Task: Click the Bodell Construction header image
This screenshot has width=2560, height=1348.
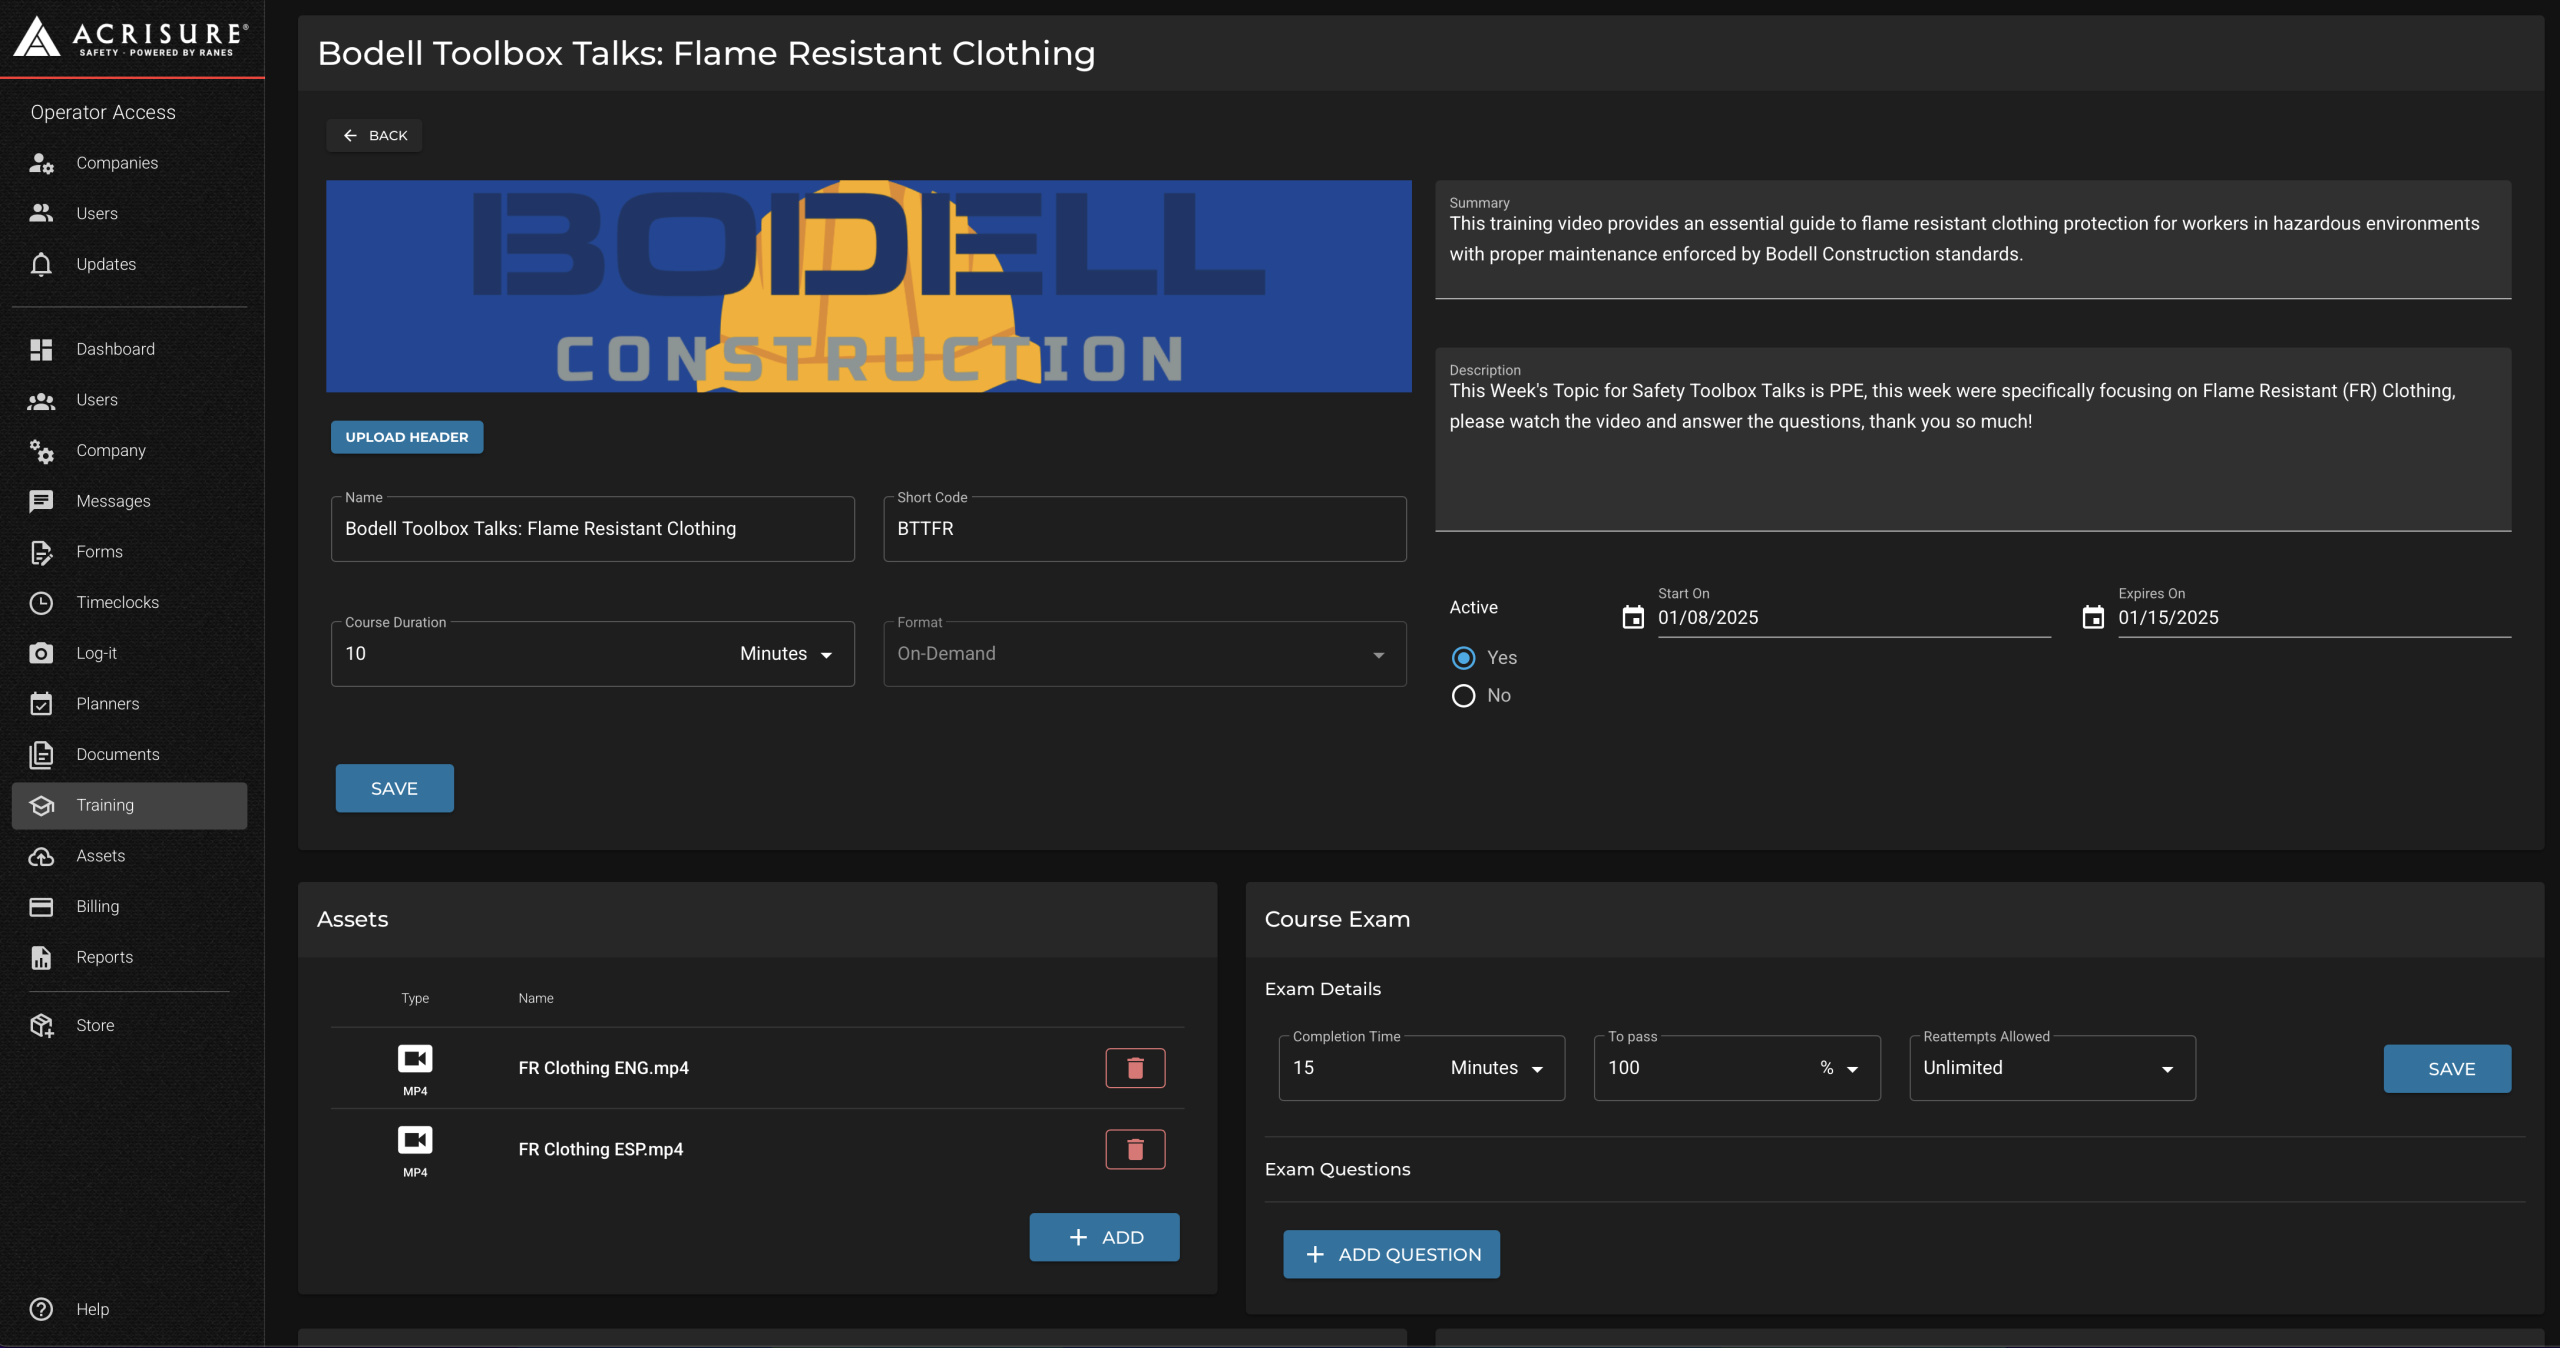Action: [x=868, y=286]
